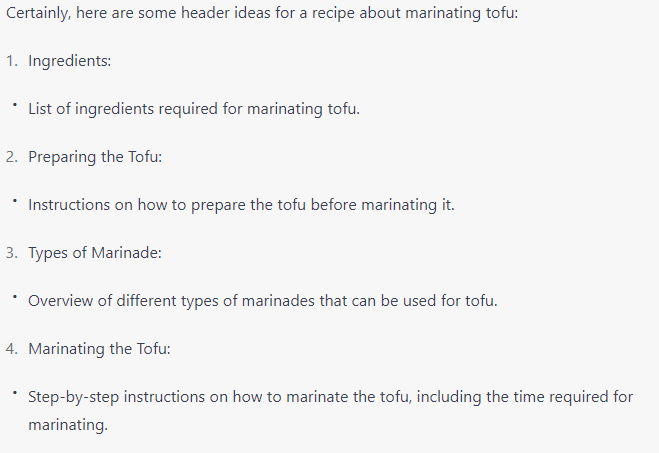
Task: Click the list number "3."
Action: [x=12, y=253]
